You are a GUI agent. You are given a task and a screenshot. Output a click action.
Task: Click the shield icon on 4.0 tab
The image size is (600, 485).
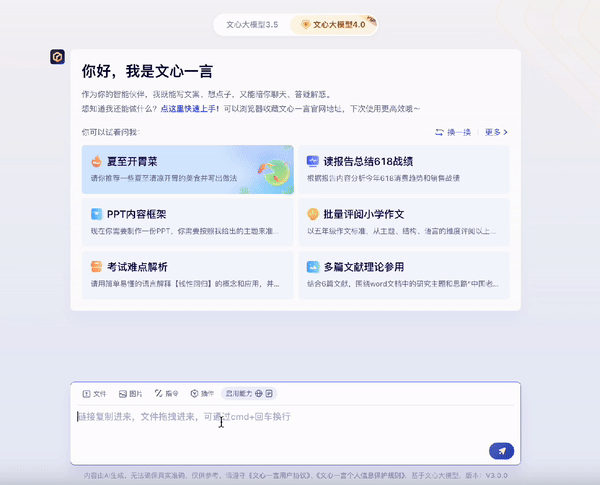[305, 25]
